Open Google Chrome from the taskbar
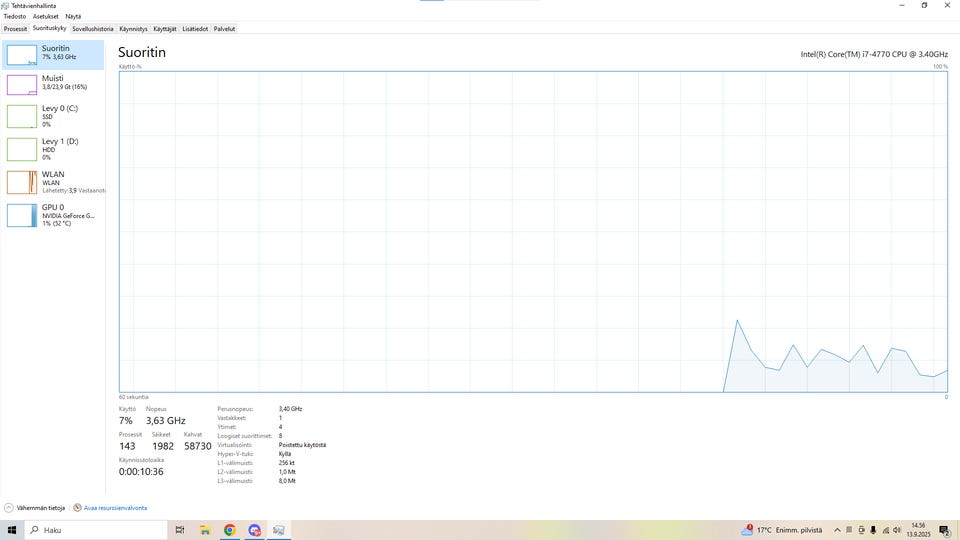The height and width of the screenshot is (540, 960). tap(230, 530)
